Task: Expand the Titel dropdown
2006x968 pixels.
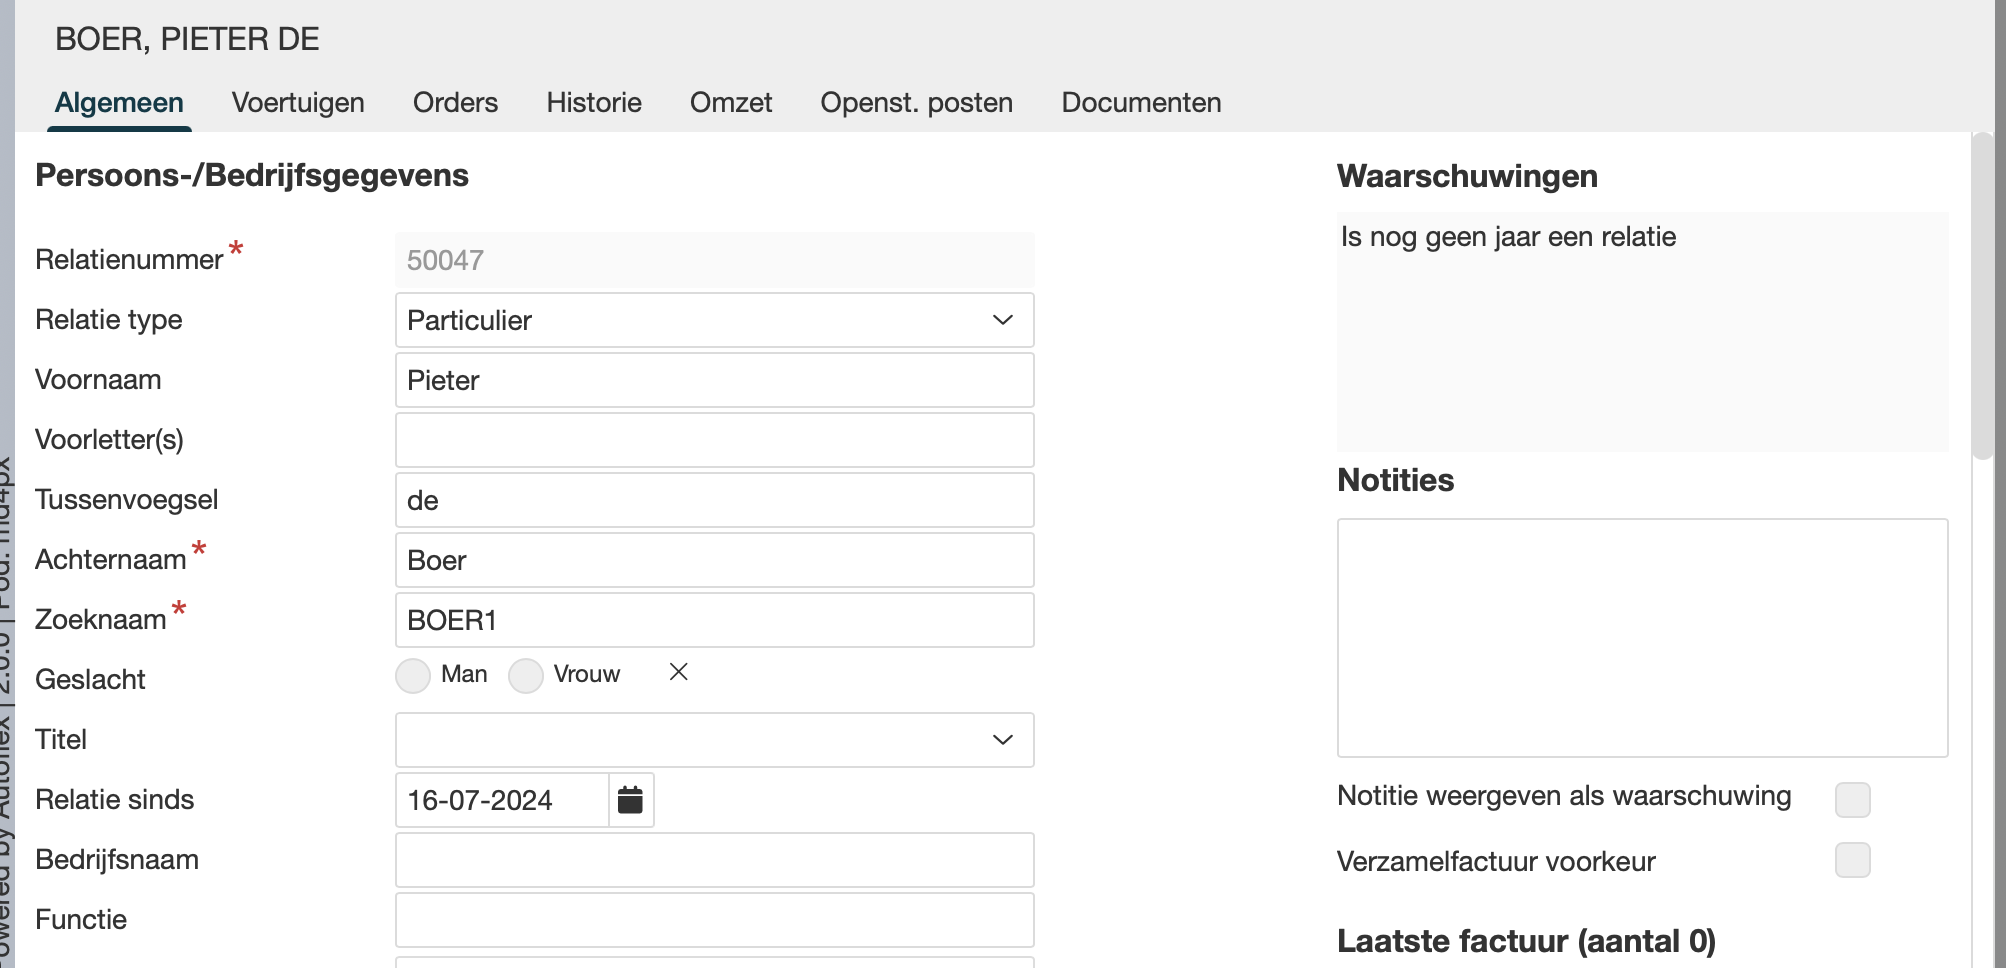Action: click(x=714, y=740)
